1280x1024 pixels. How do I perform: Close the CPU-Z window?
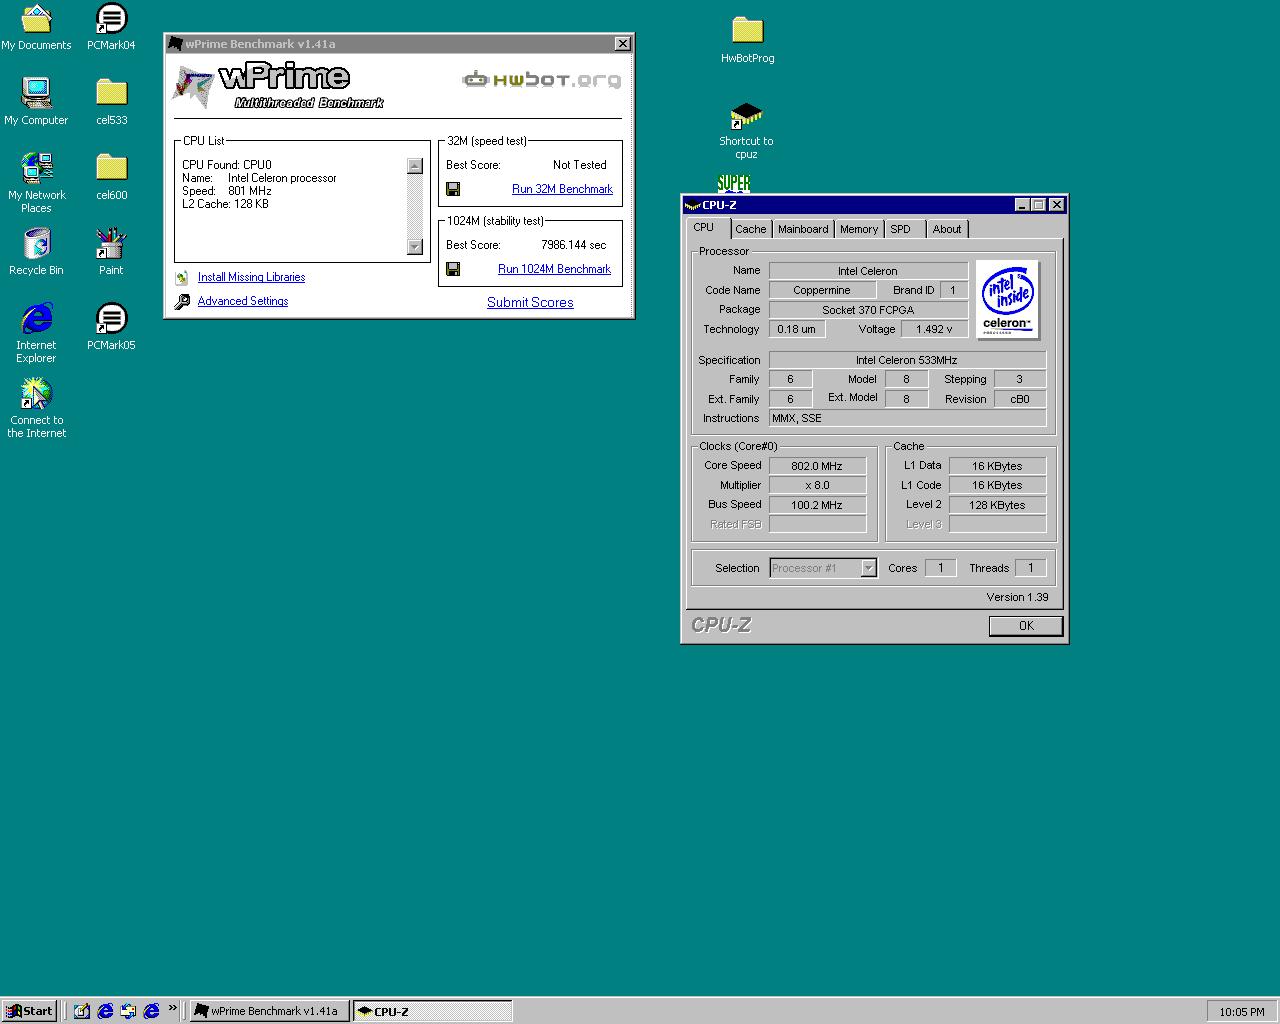[1057, 205]
